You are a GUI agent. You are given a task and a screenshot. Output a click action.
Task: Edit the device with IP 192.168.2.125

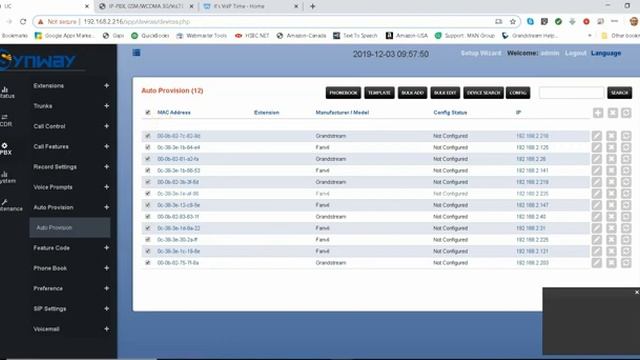click(597, 147)
